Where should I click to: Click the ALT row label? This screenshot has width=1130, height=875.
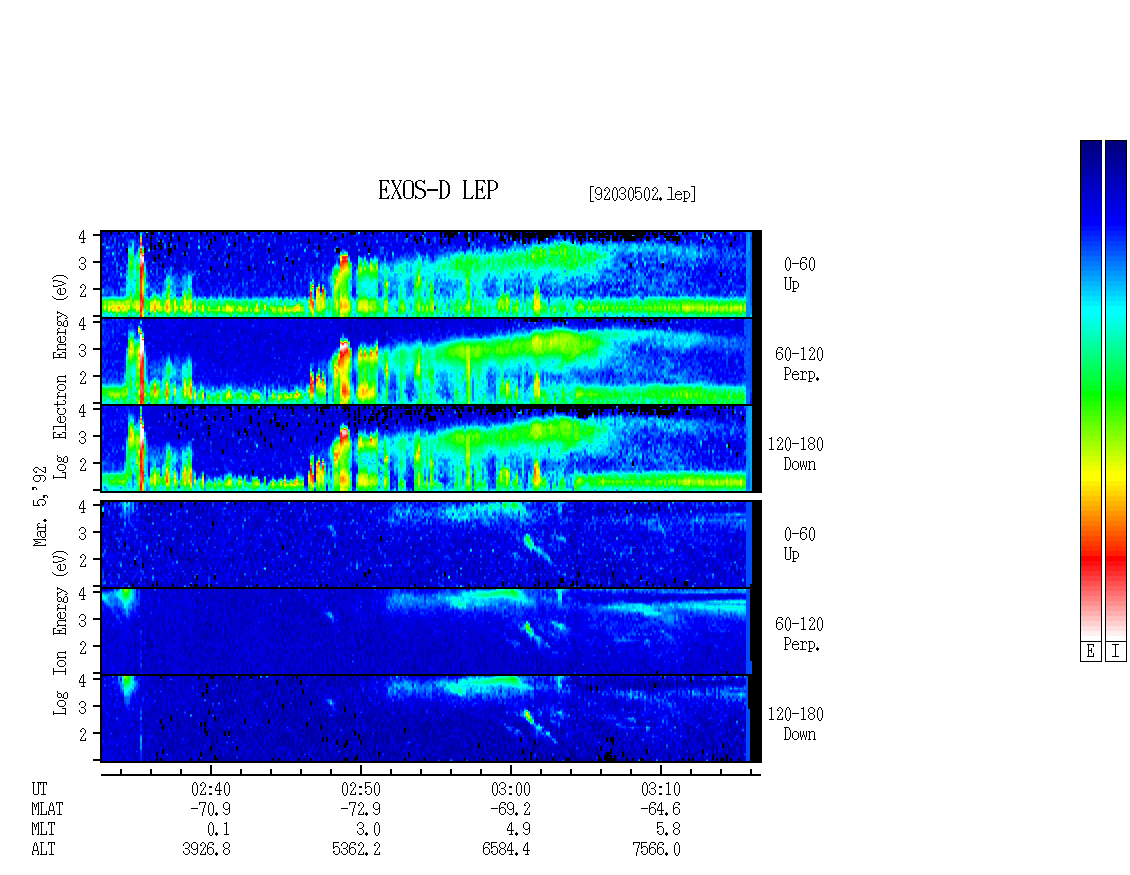(x=43, y=850)
